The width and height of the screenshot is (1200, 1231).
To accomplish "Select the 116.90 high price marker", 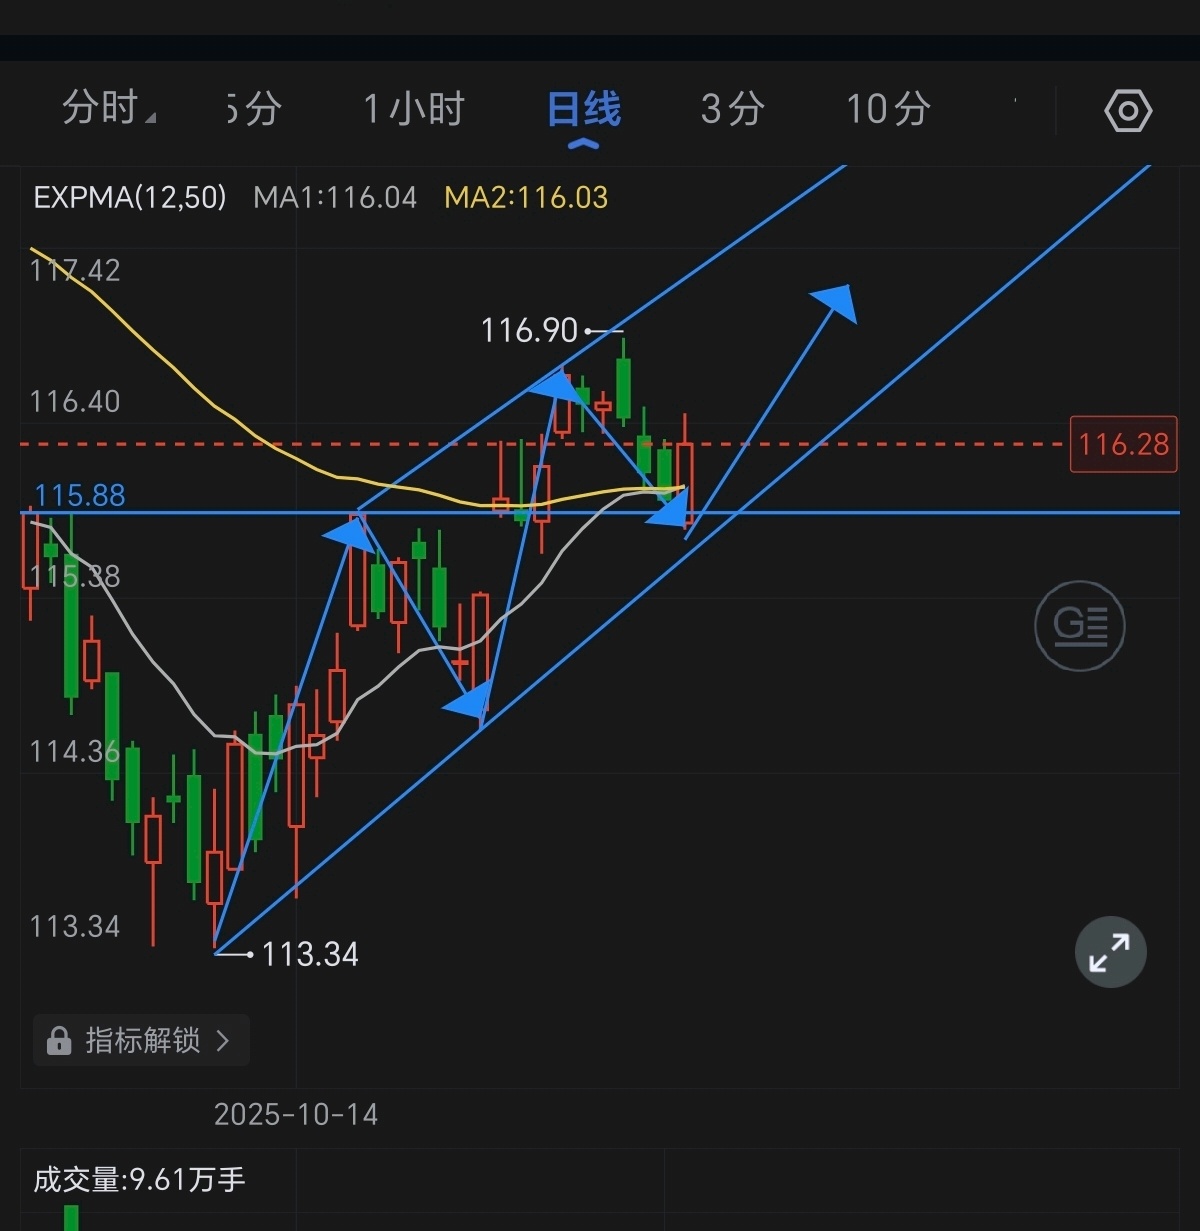I will pos(529,330).
